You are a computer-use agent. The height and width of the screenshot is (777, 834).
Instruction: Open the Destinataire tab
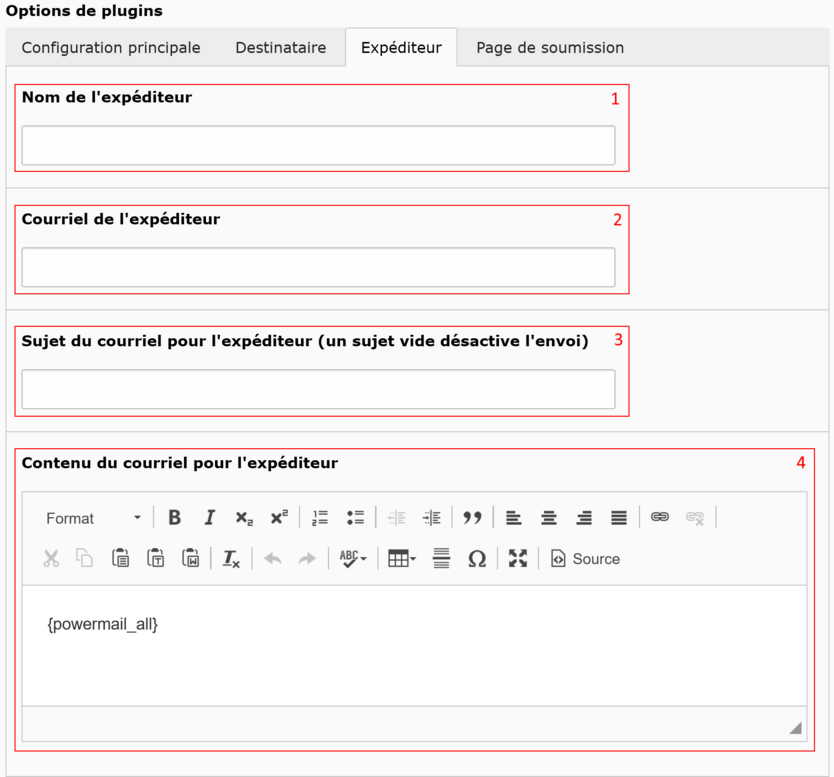[280, 48]
